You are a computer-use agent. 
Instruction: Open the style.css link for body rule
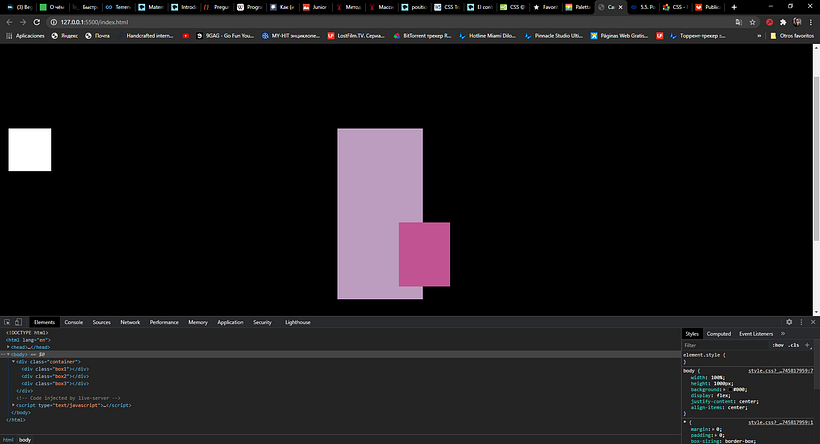(x=780, y=371)
